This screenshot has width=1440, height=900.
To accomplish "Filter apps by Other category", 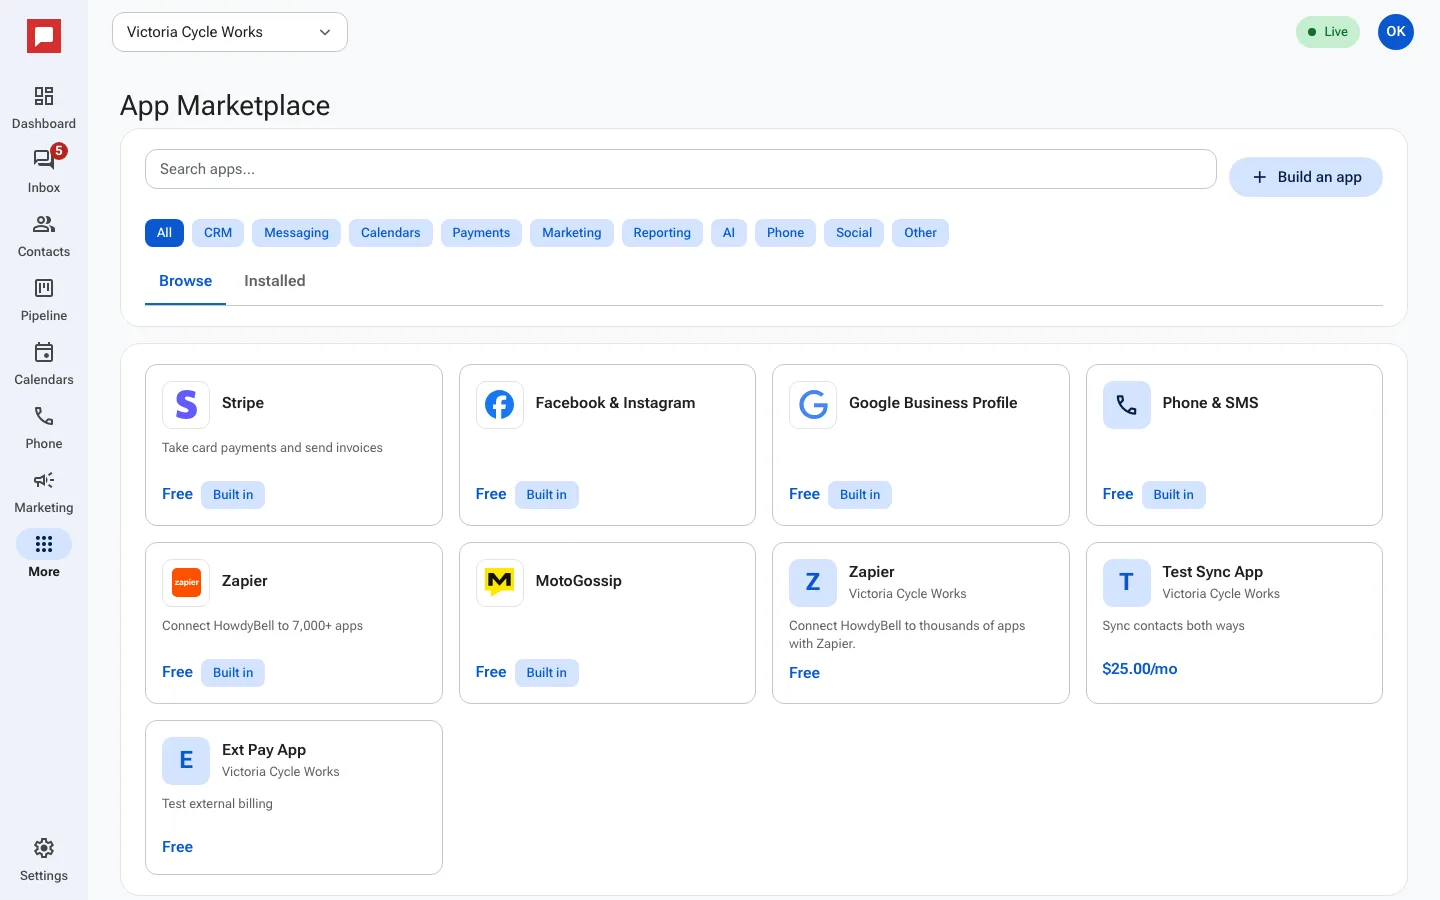I will (920, 233).
